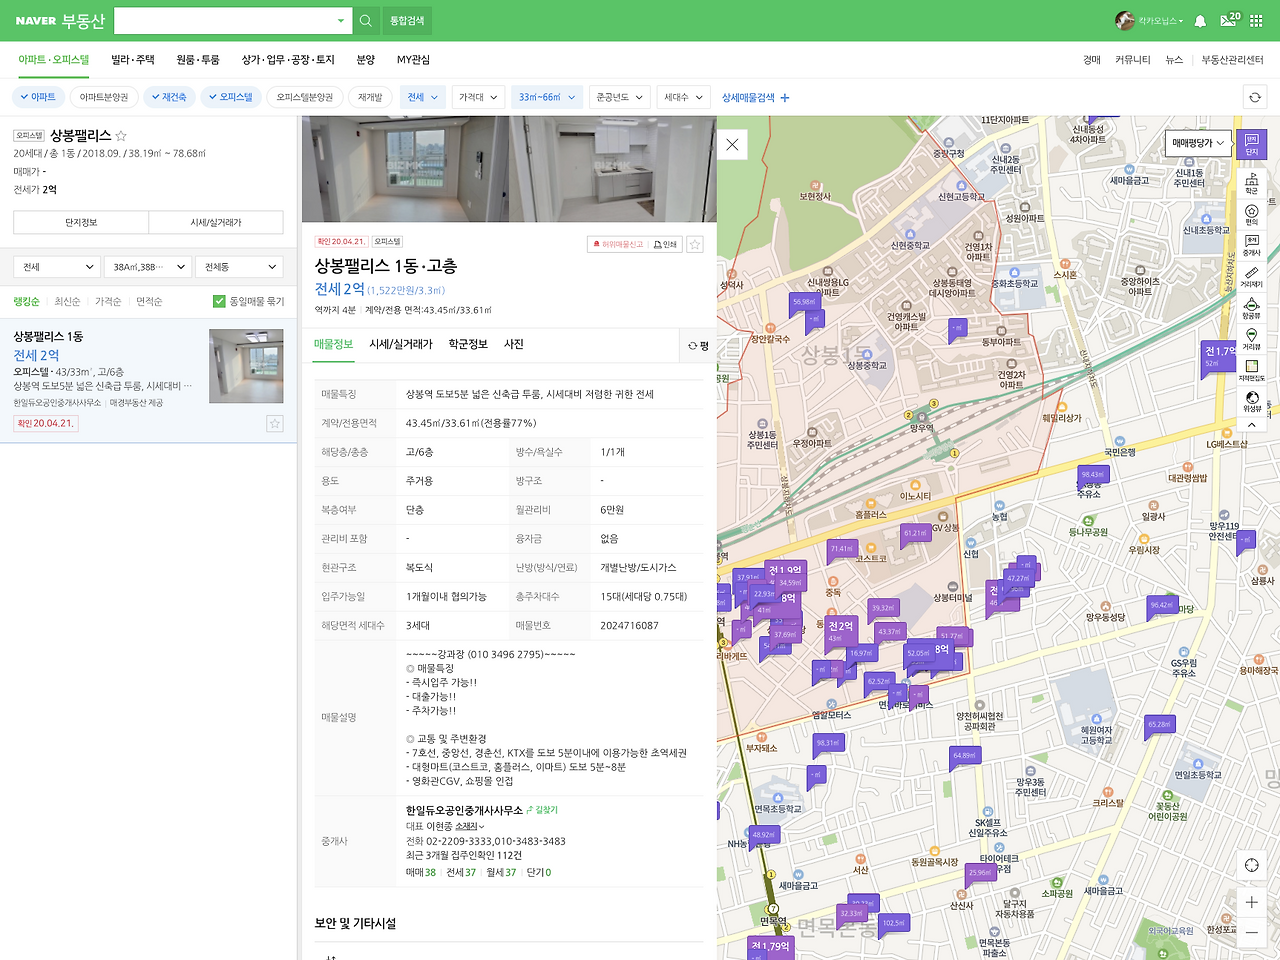This screenshot has height=960, width=1280.
Task: Print the listing via 인쇄 button
Action: pos(666,244)
